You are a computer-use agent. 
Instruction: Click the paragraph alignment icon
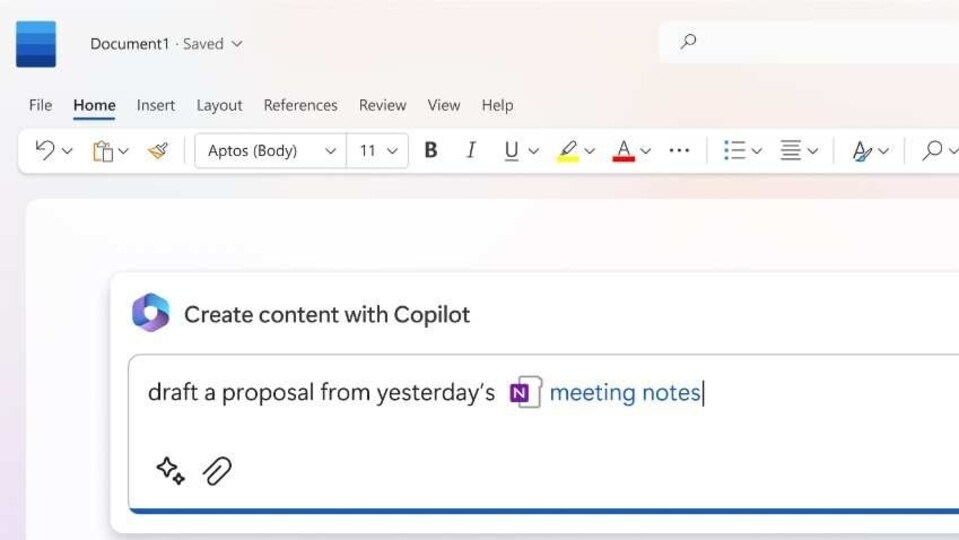pyautogui.click(x=790, y=150)
